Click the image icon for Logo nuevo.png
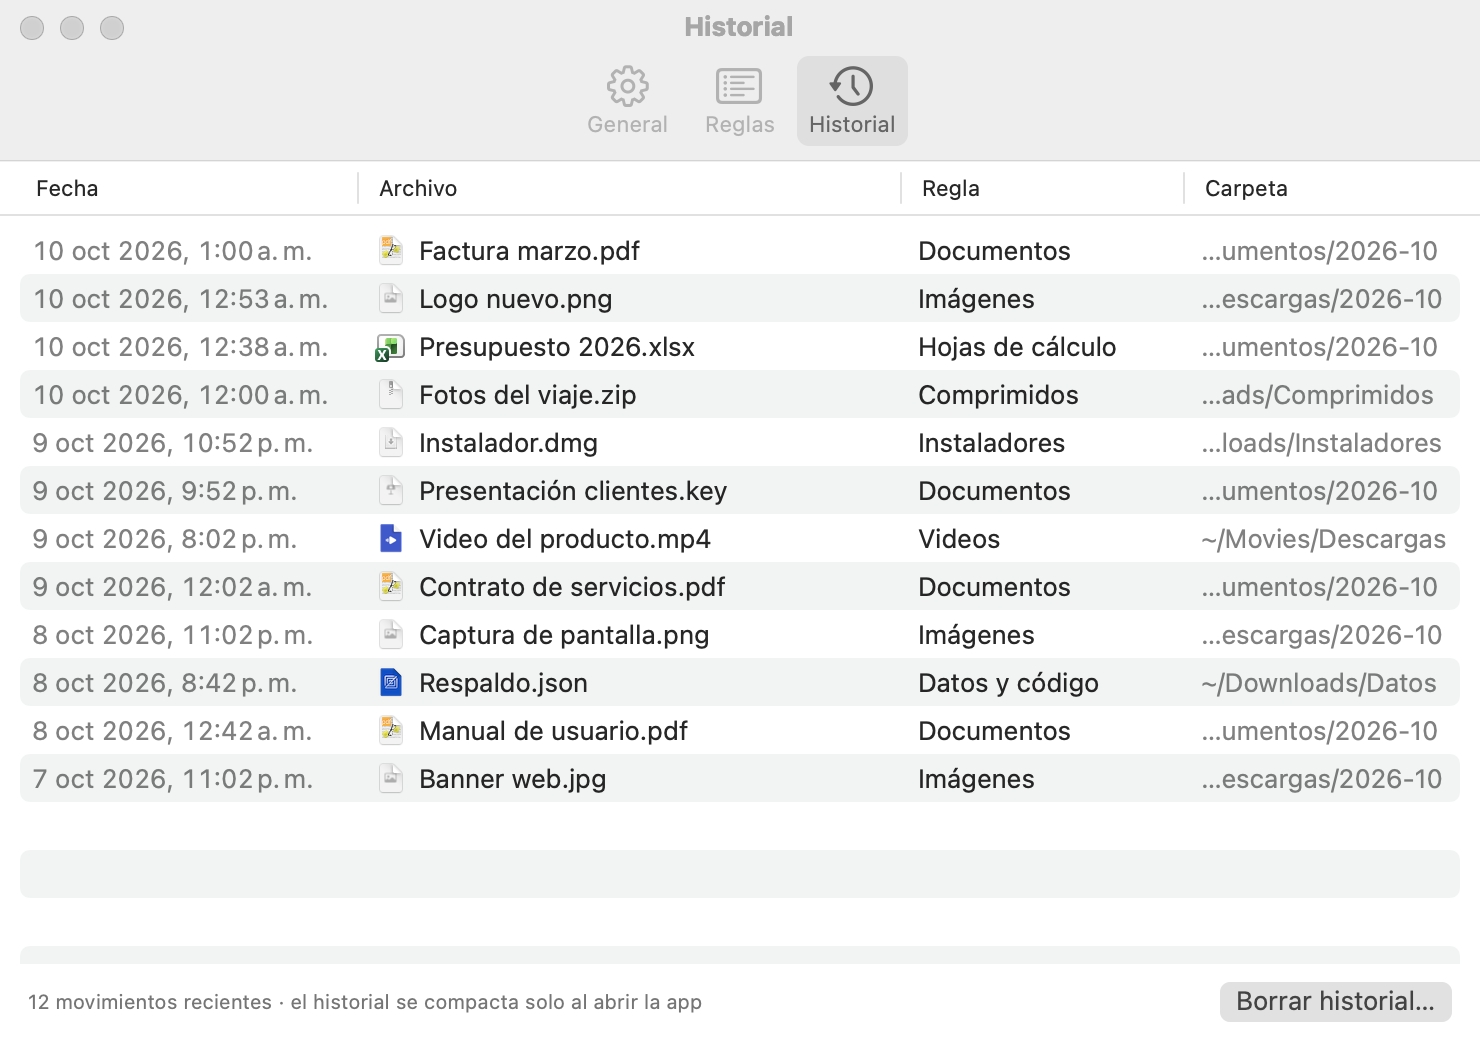This screenshot has height=1040, width=1480. (x=391, y=298)
